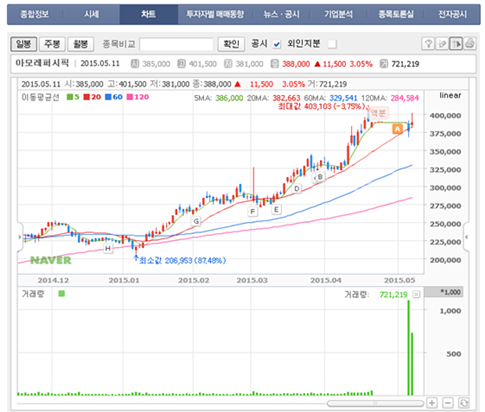Click the 액분 stock split marker
Viewport: 485px width, 412px height.
click(378, 113)
